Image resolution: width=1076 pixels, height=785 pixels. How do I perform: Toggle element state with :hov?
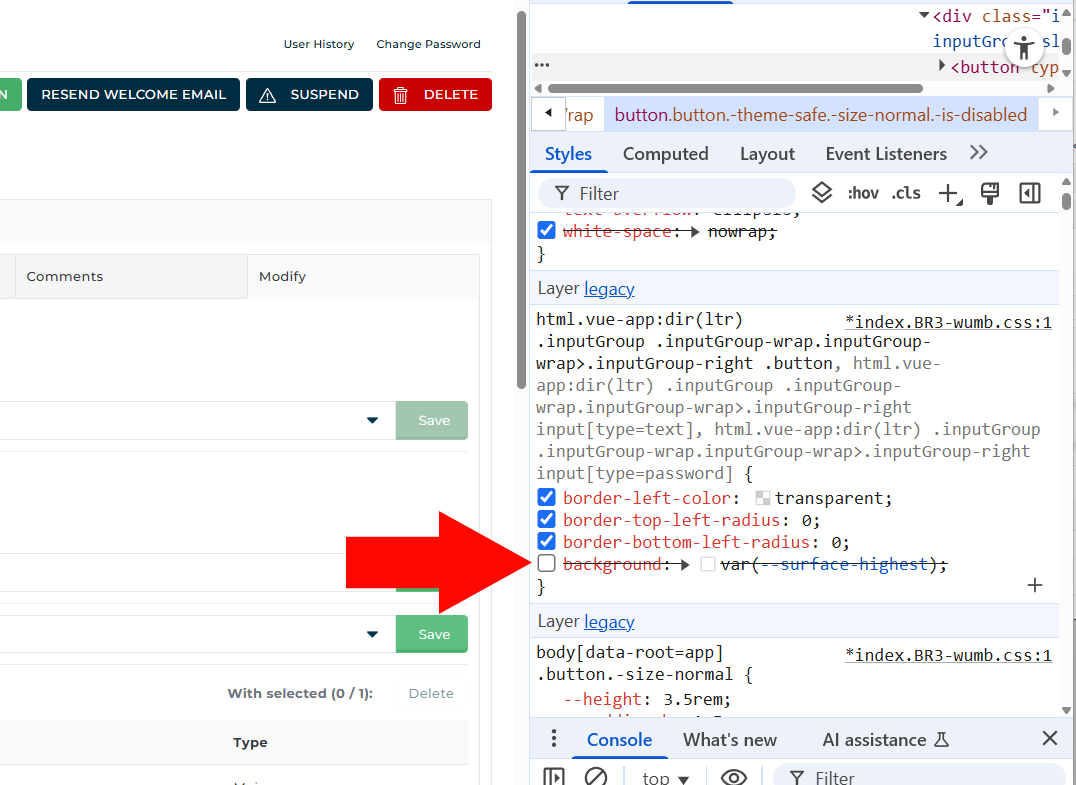863,194
